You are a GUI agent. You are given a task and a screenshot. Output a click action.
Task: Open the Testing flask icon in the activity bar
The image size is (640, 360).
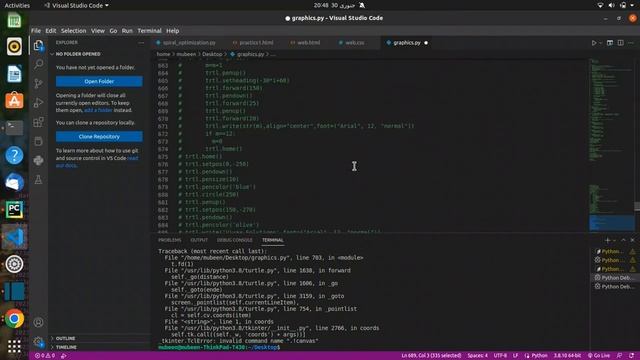(38, 180)
